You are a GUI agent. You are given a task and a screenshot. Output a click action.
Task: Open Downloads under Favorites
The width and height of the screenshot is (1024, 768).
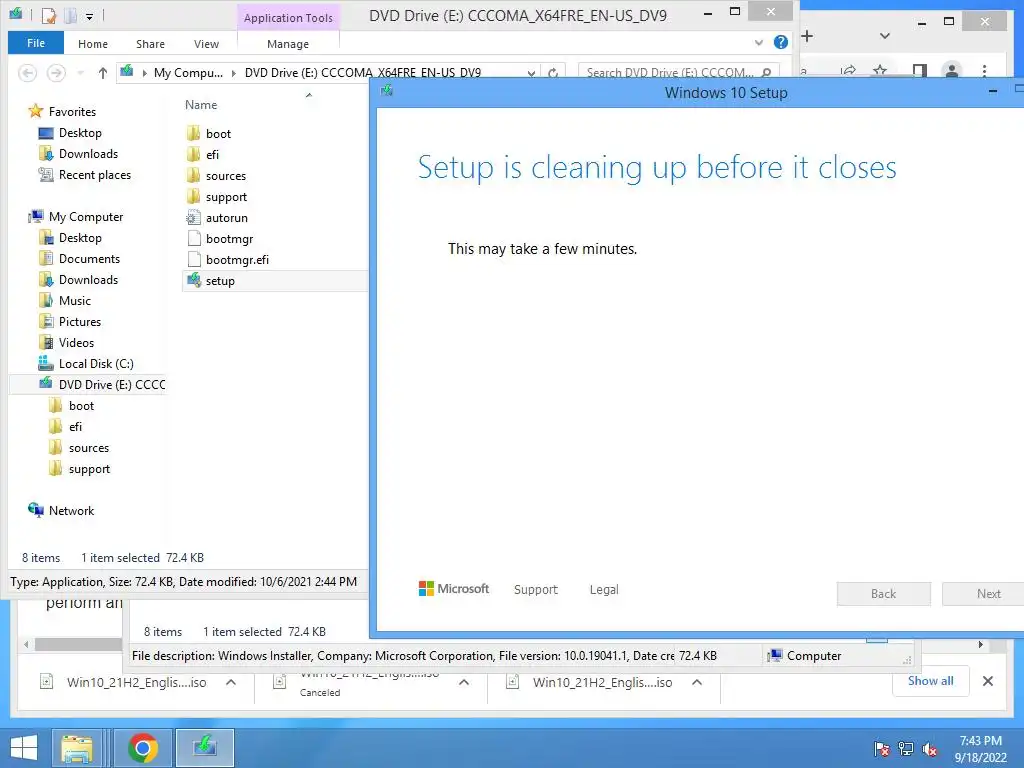(88, 153)
